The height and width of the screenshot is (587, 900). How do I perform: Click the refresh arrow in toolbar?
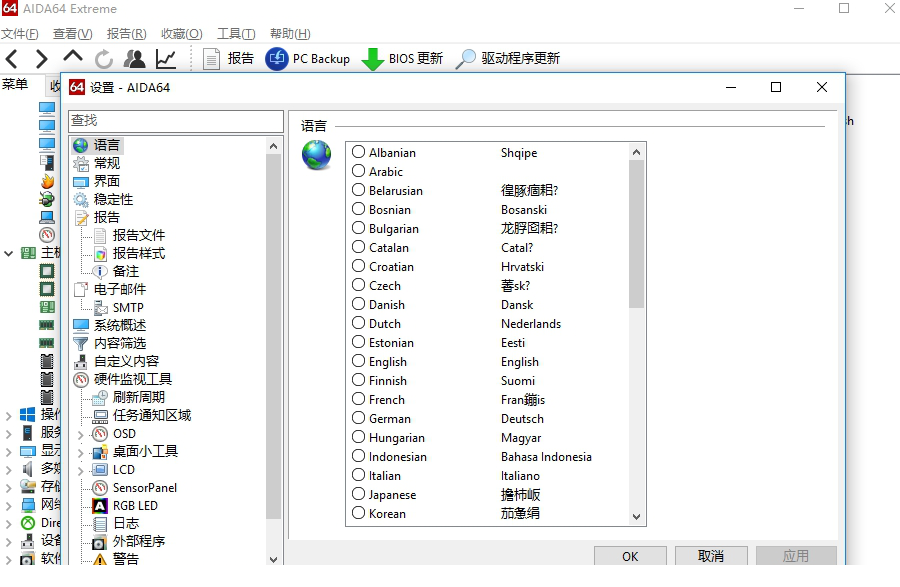pyautogui.click(x=104, y=59)
